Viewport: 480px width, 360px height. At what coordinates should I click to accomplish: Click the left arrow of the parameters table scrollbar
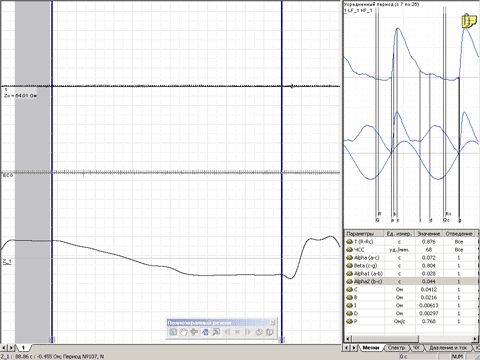tap(348, 339)
